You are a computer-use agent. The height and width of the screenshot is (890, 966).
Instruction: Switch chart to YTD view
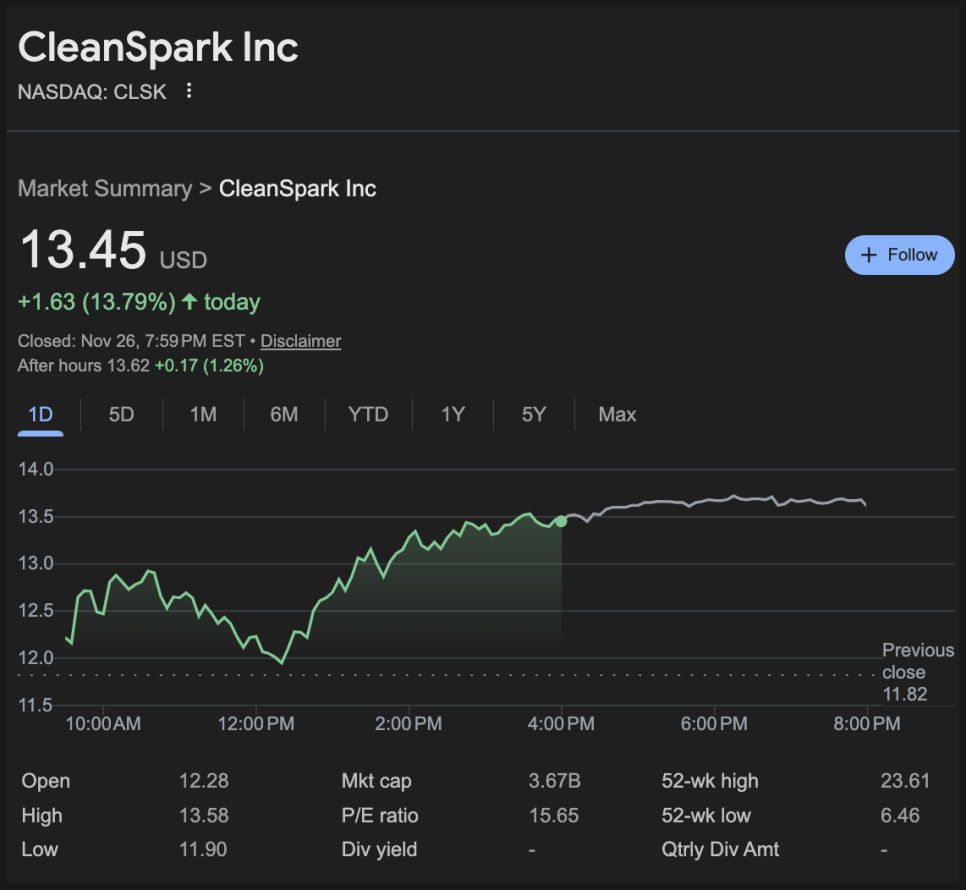[x=368, y=414]
